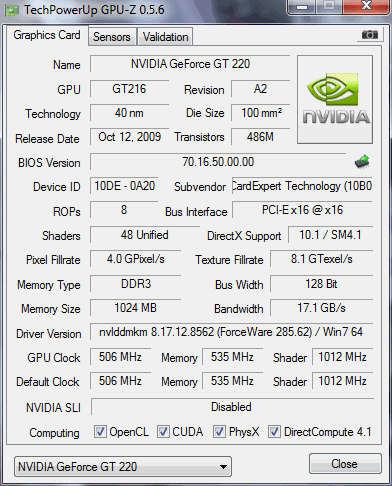Click the NVIDIA SLI Disabled field
392x486 pixels.
click(x=232, y=407)
